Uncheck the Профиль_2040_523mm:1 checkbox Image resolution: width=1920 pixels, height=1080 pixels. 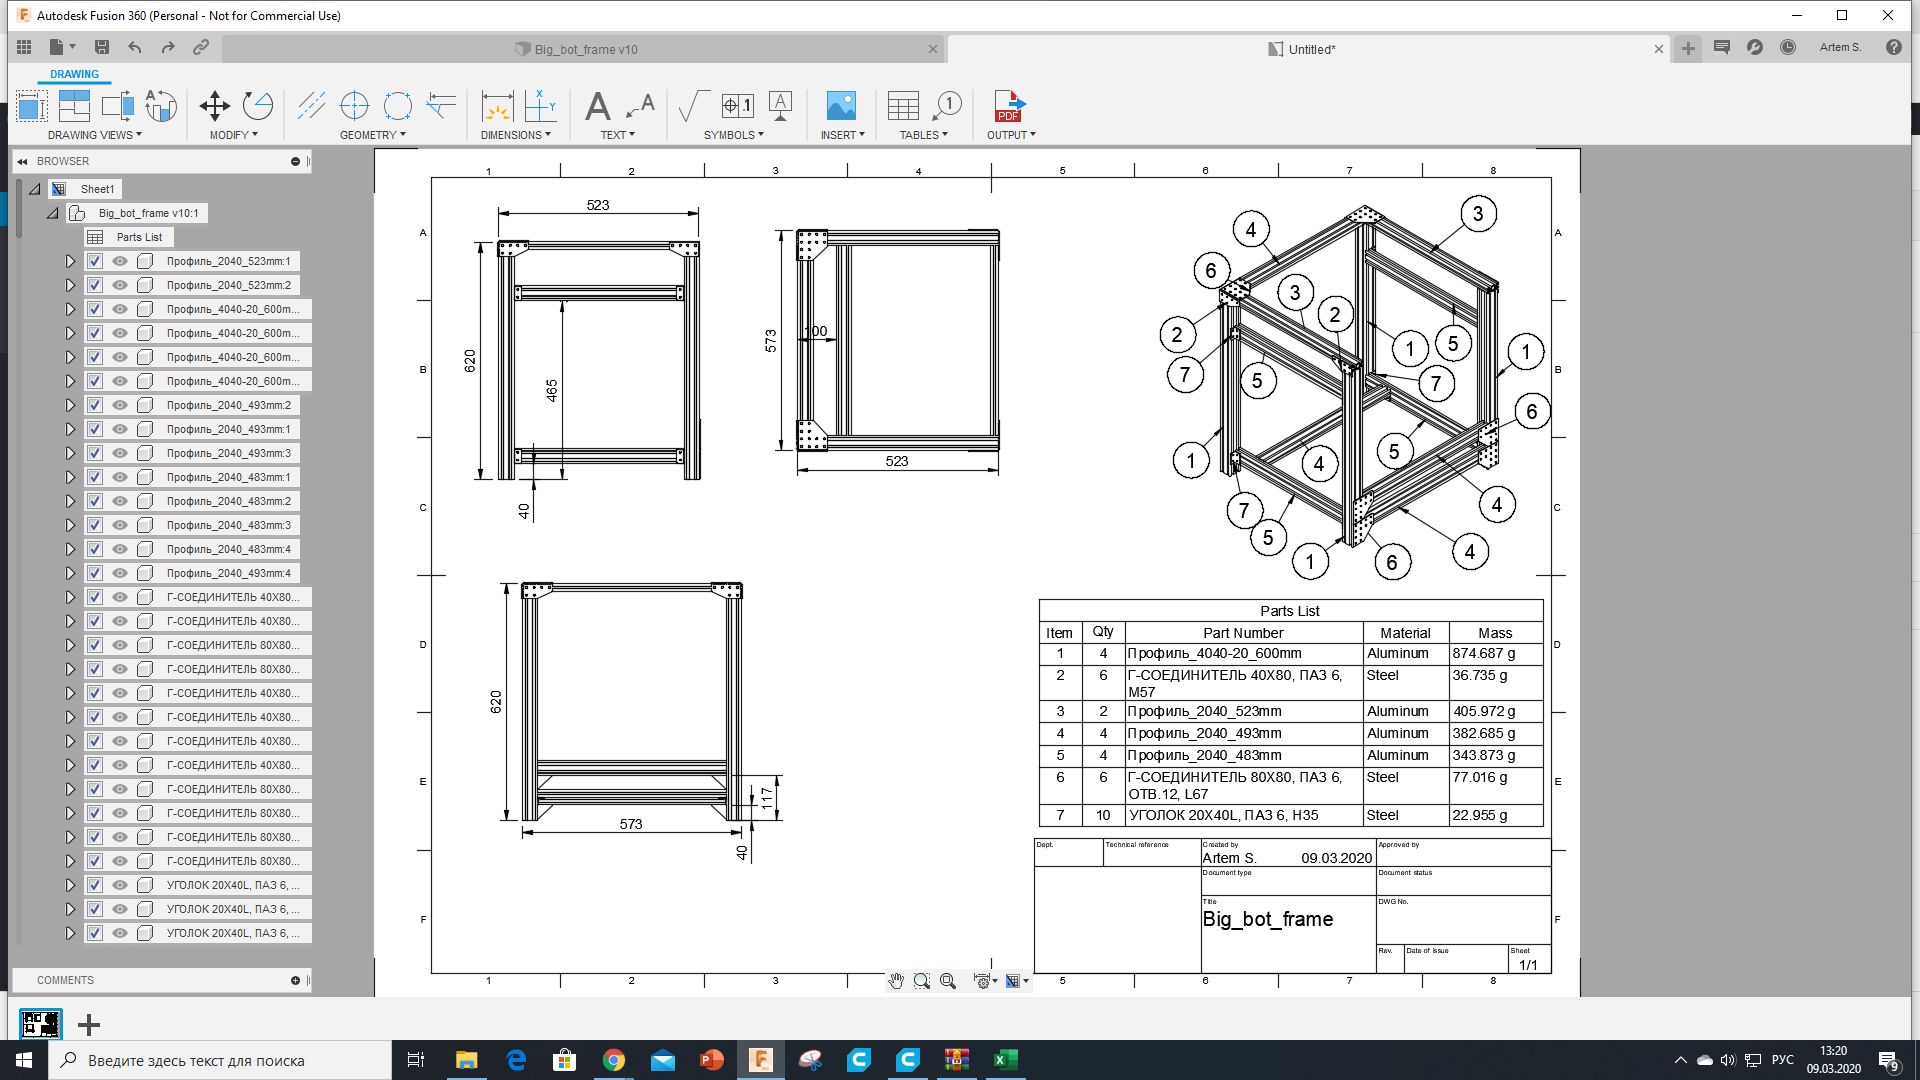pyautogui.click(x=95, y=261)
